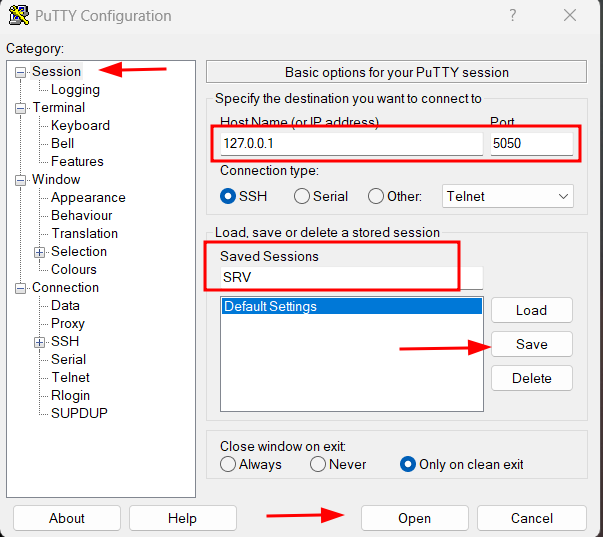
Task: Open Serial category in tree
Action: tap(68, 360)
